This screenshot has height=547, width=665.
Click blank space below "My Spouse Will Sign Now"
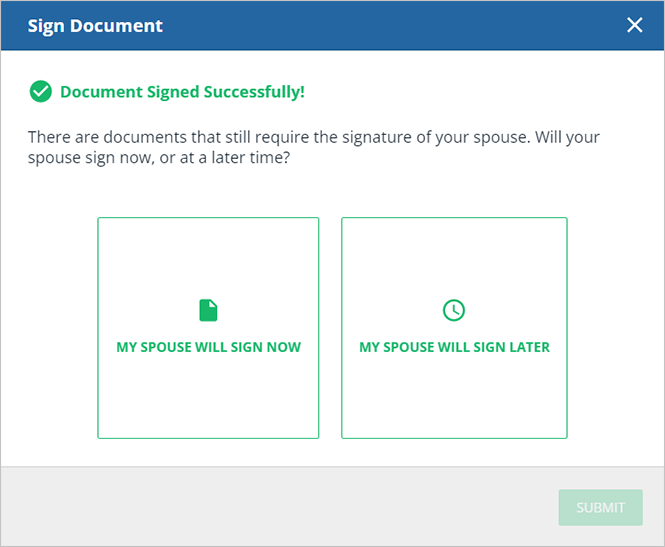208,400
